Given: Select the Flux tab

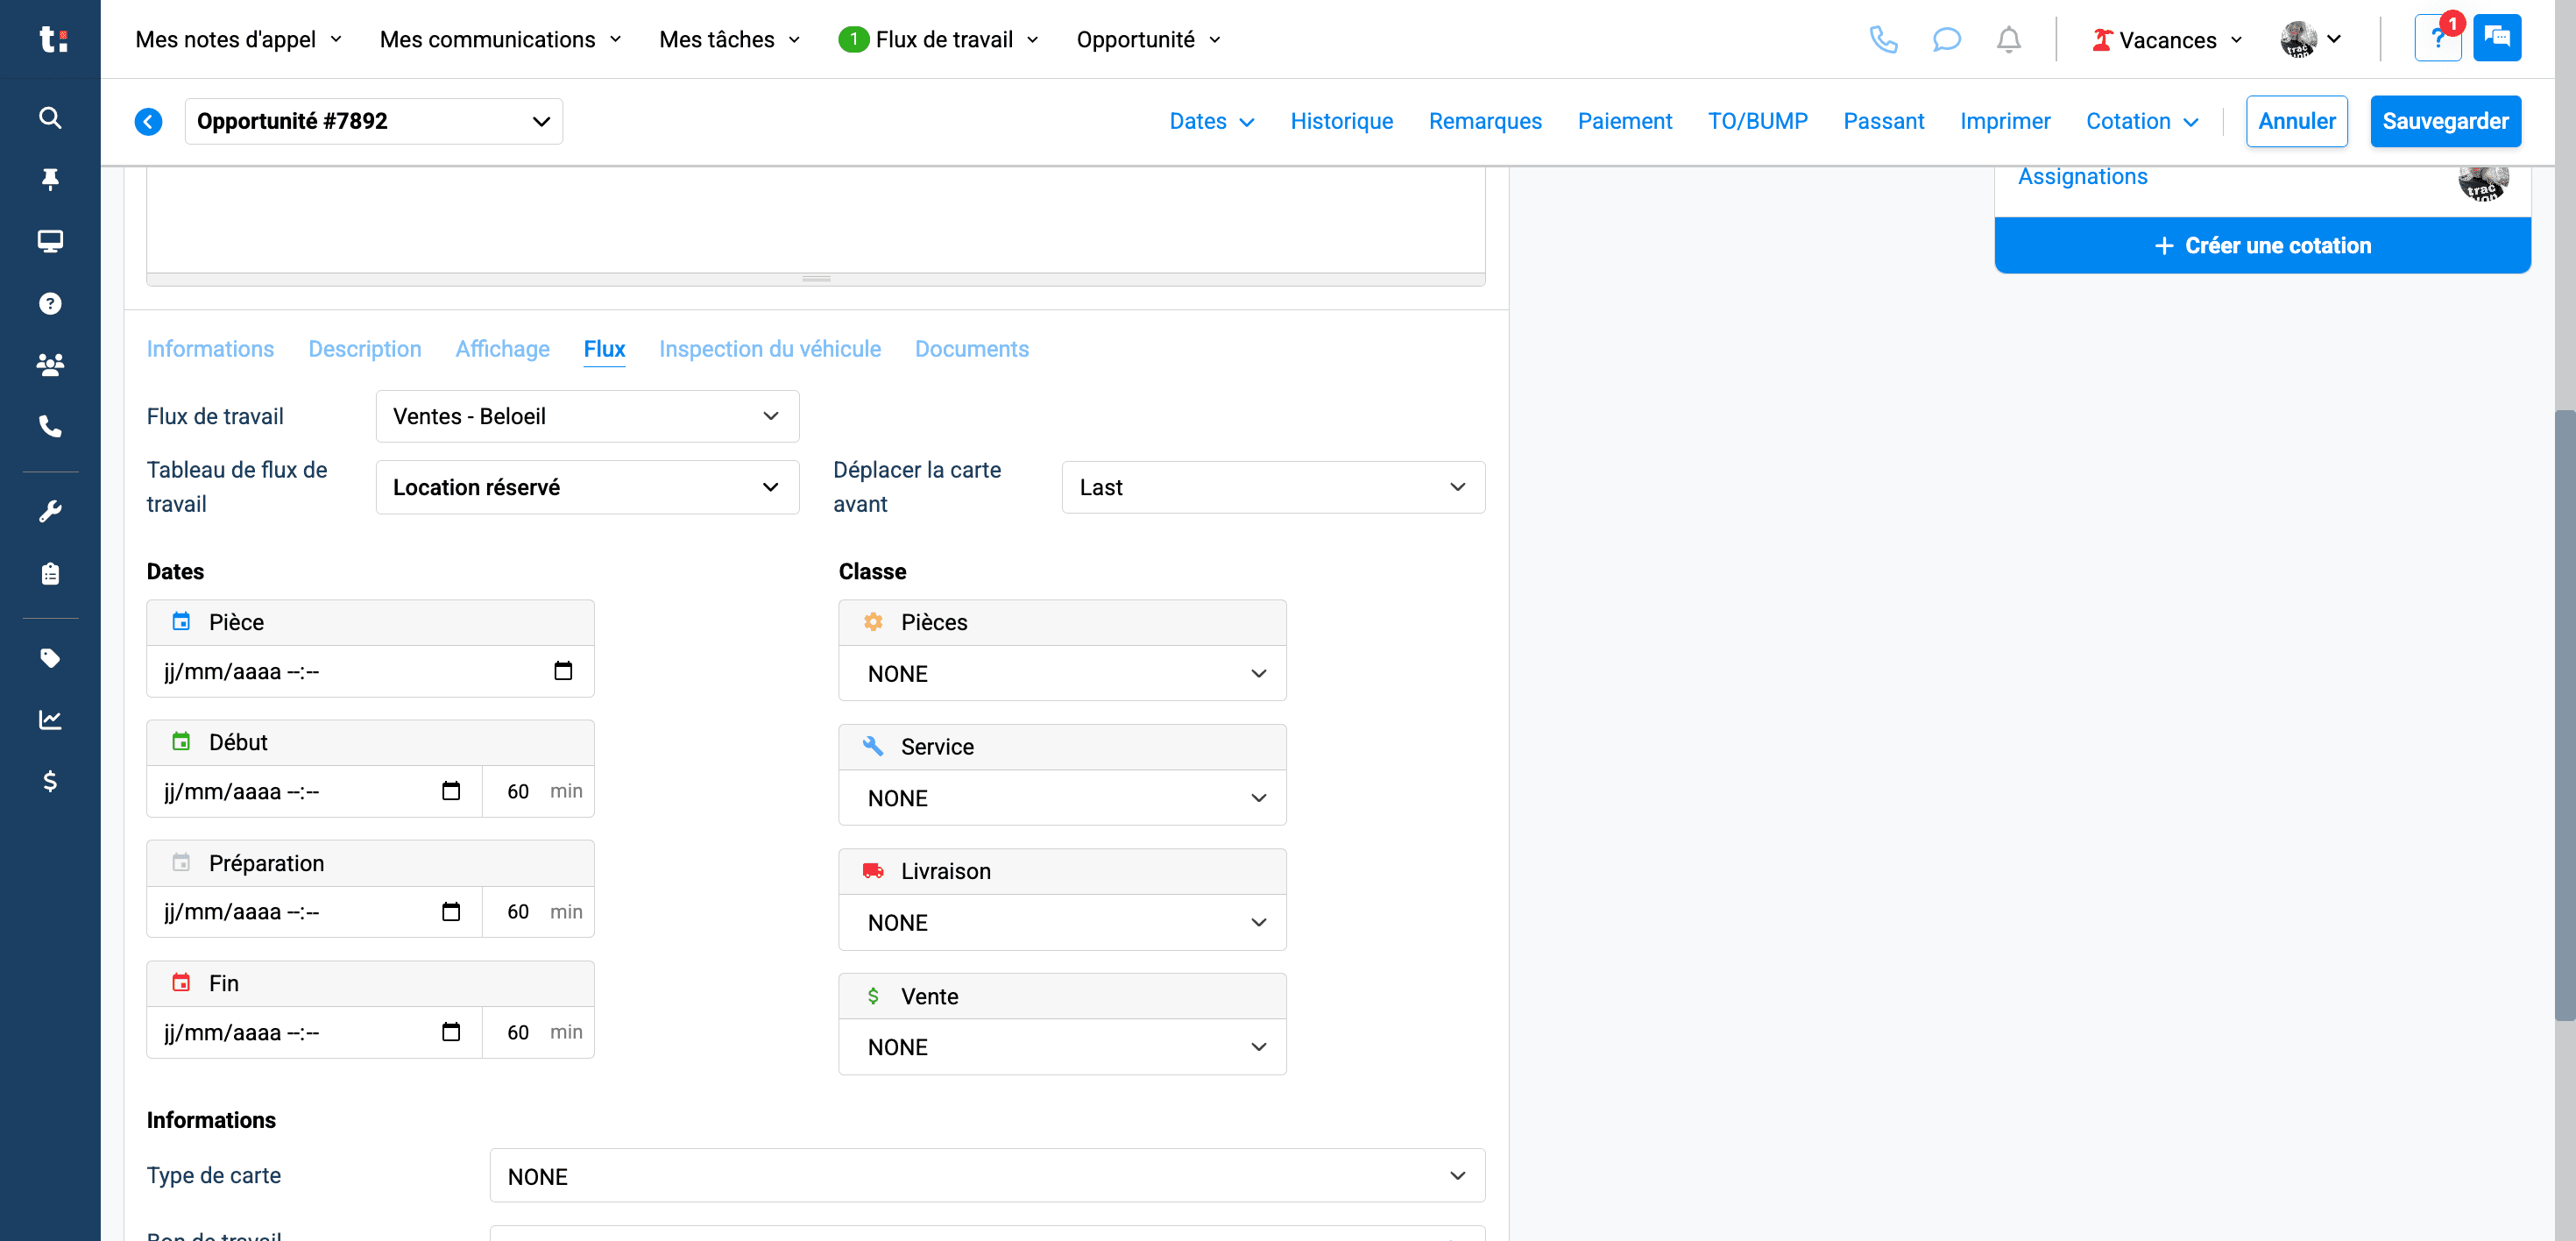Looking at the screenshot, I should [604, 349].
